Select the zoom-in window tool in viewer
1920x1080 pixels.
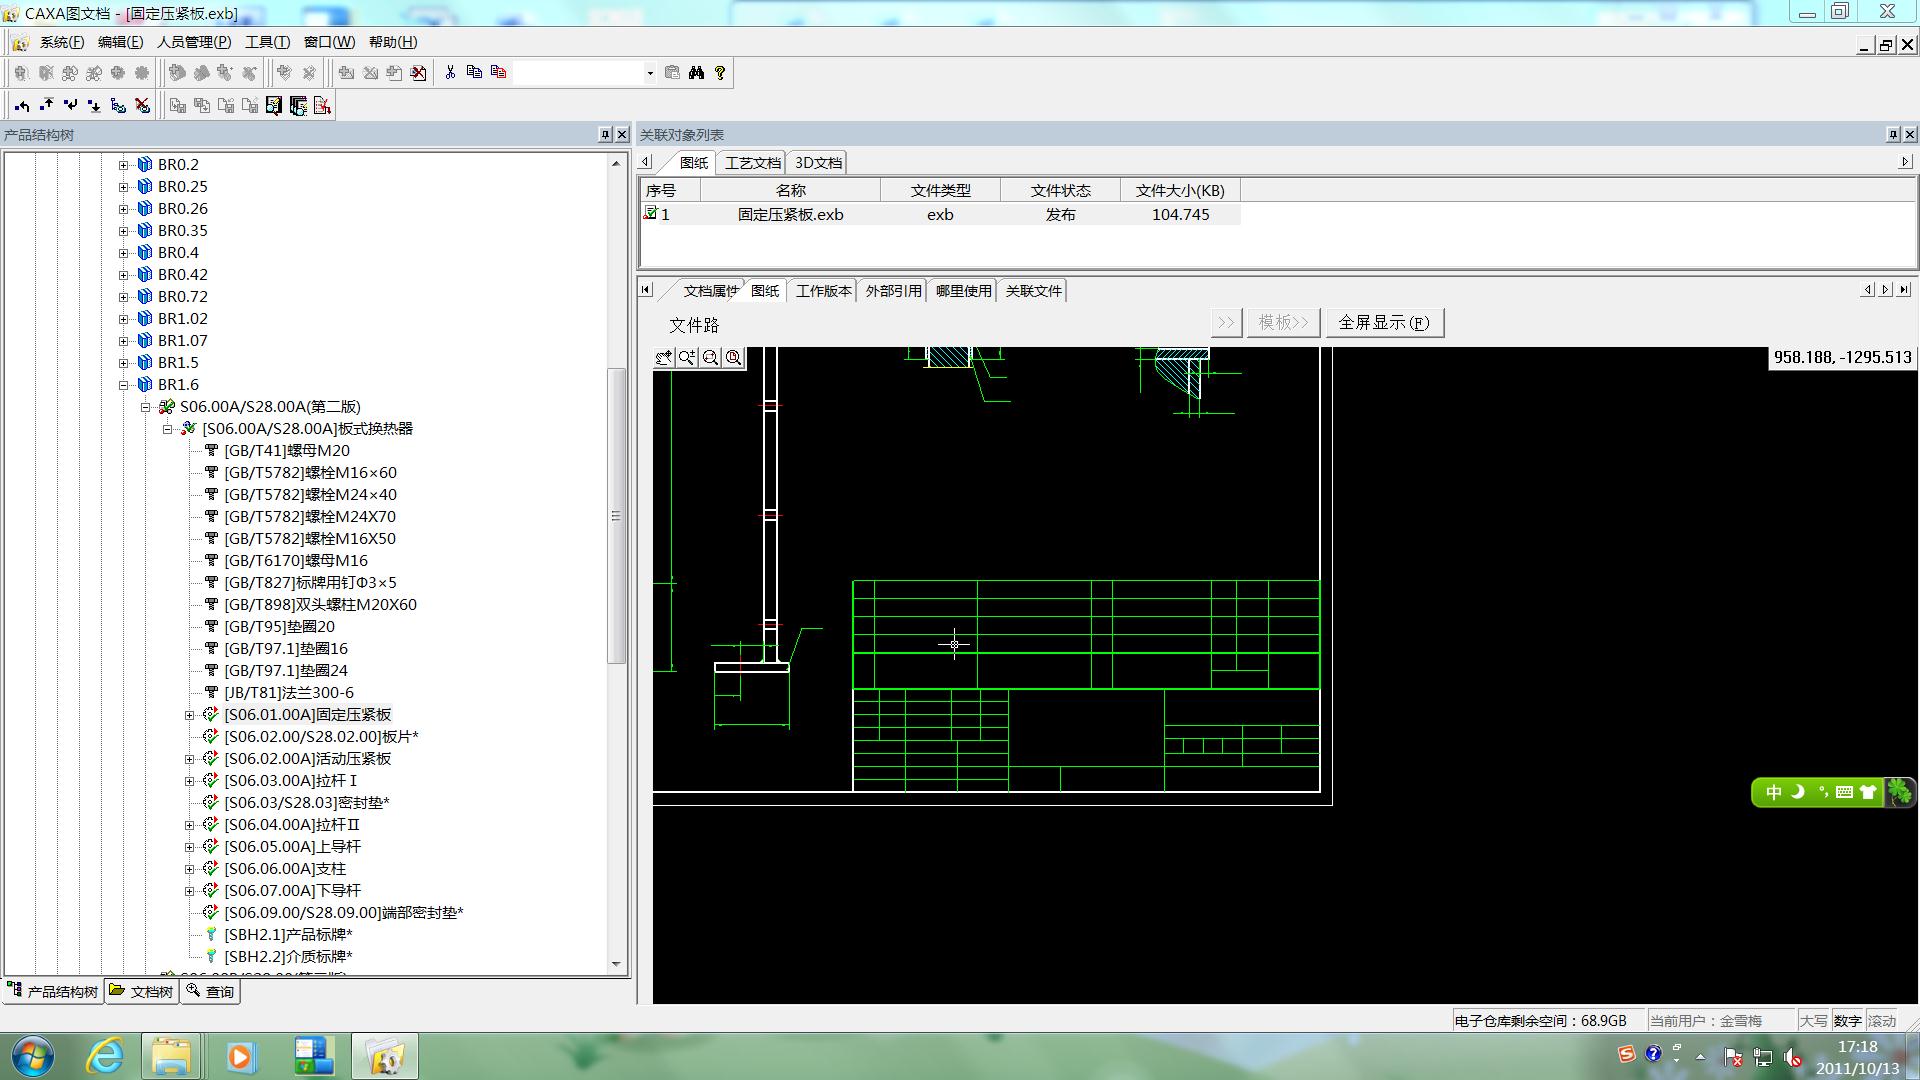point(687,358)
